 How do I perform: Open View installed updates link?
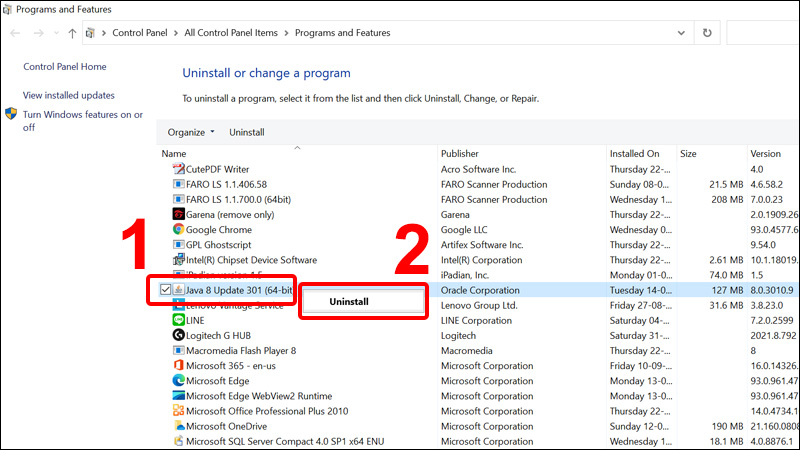(x=68, y=95)
